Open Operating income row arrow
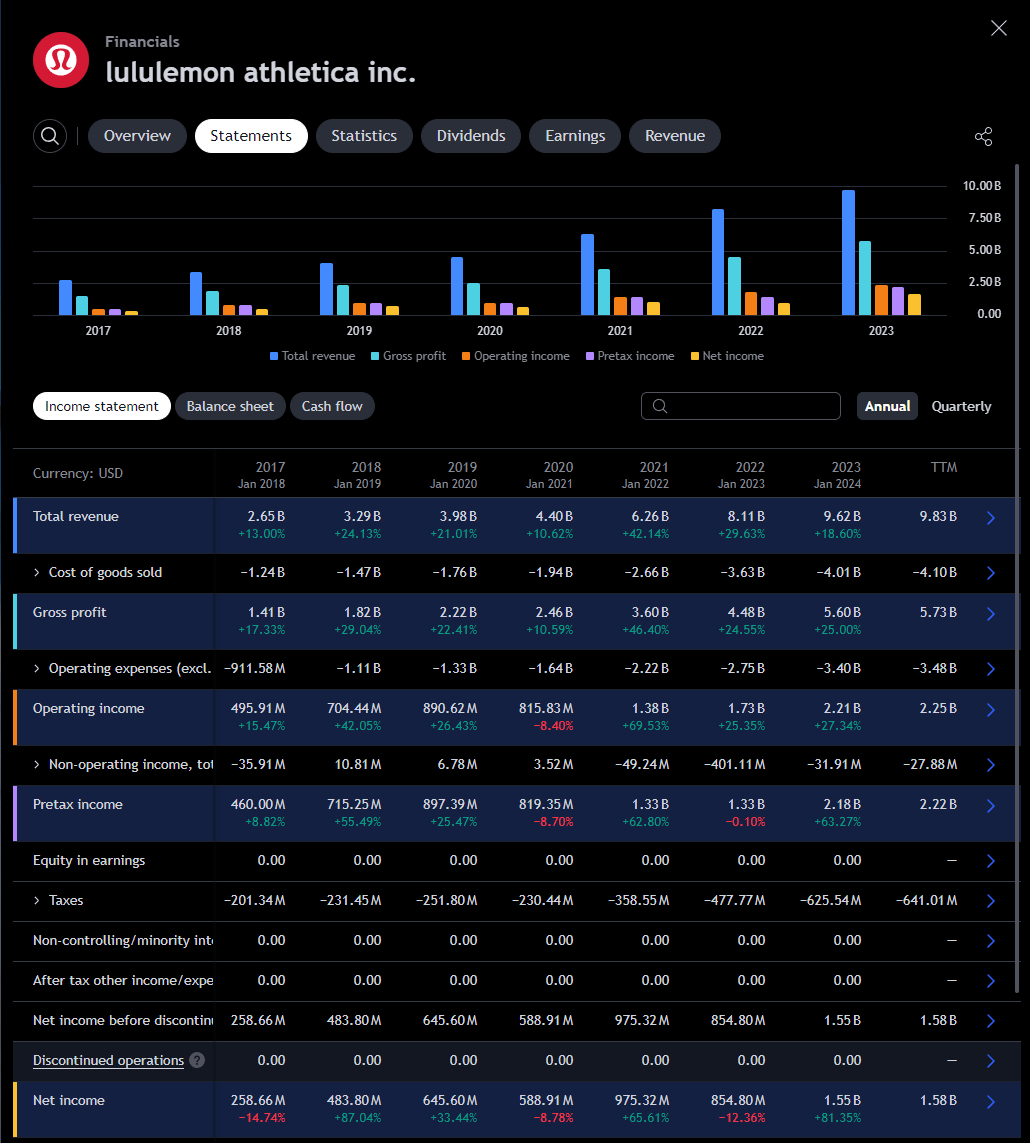This screenshot has width=1030, height=1143. pos(991,709)
